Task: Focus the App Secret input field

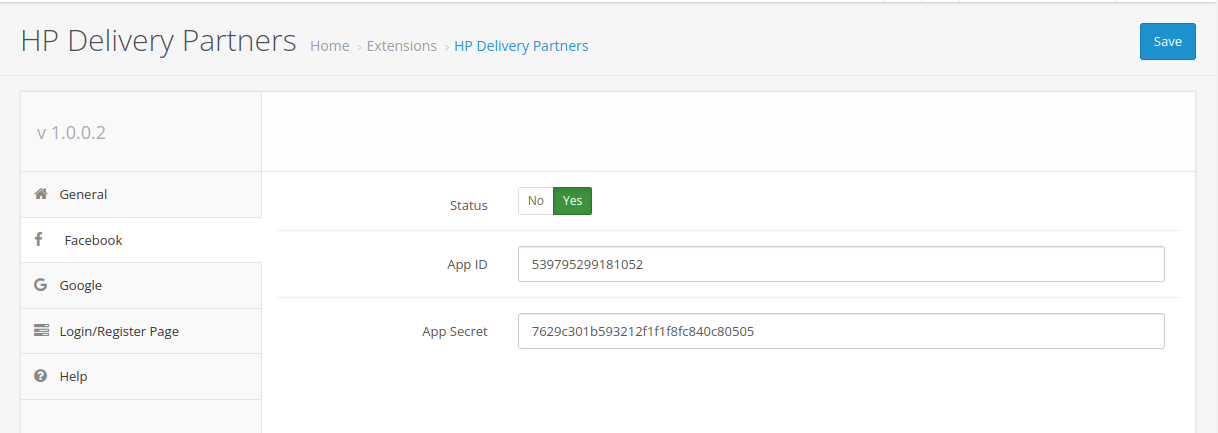Action: tap(841, 331)
